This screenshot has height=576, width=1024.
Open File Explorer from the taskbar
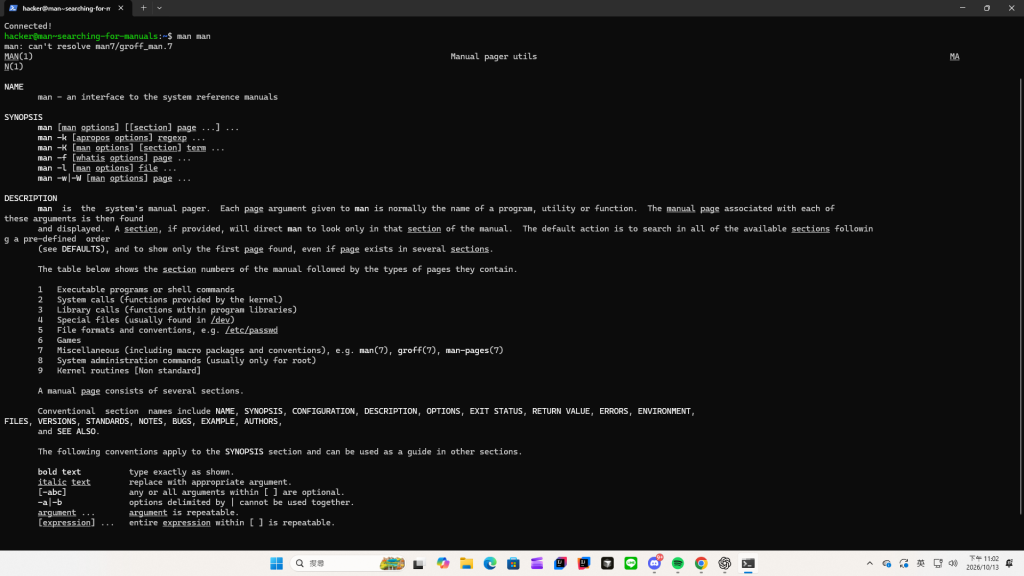(x=466, y=564)
